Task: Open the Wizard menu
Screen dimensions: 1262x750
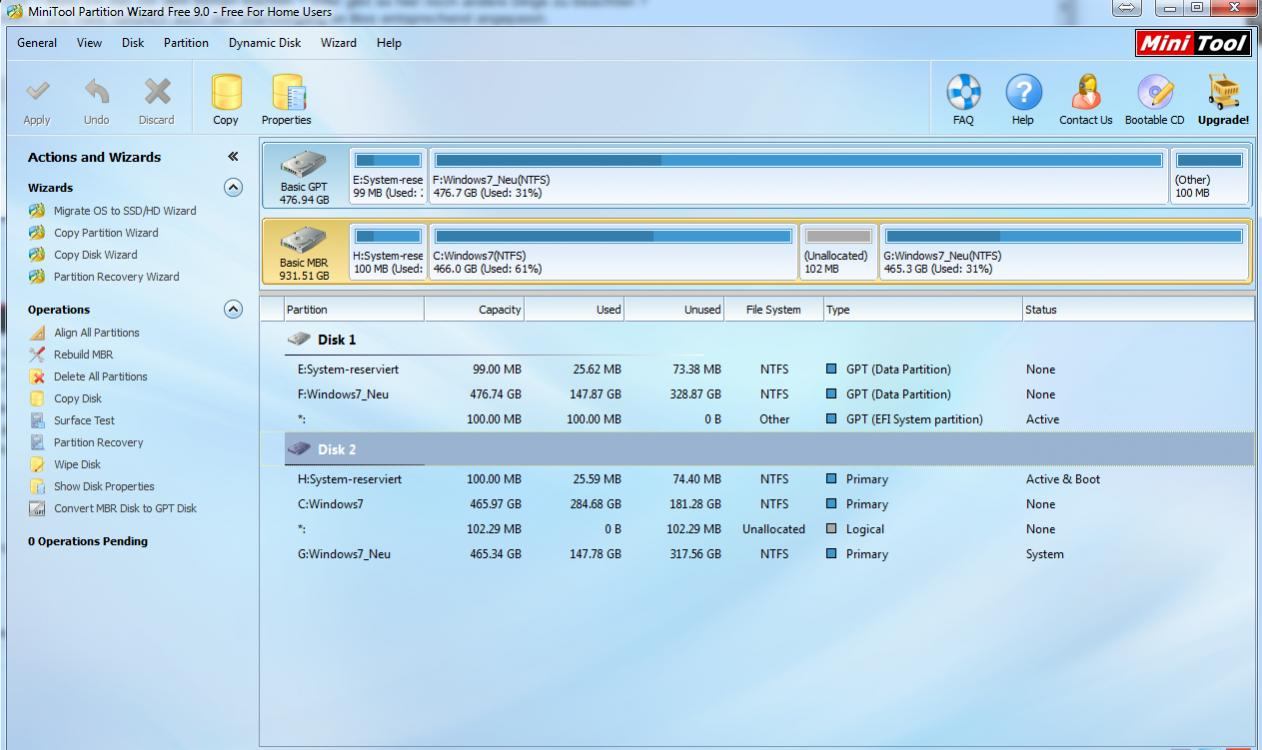Action: click(338, 43)
